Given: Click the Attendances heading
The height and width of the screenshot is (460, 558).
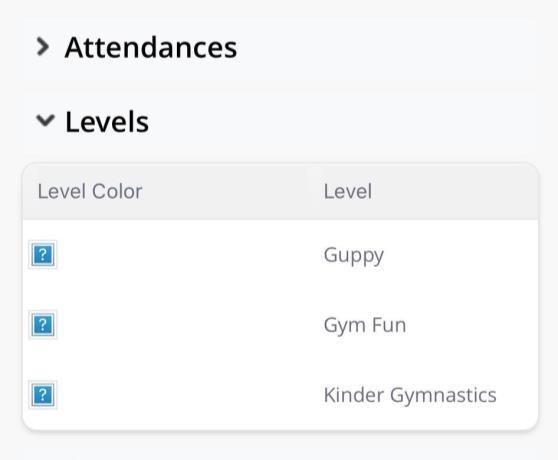Looking at the screenshot, I should pyautogui.click(x=151, y=47).
